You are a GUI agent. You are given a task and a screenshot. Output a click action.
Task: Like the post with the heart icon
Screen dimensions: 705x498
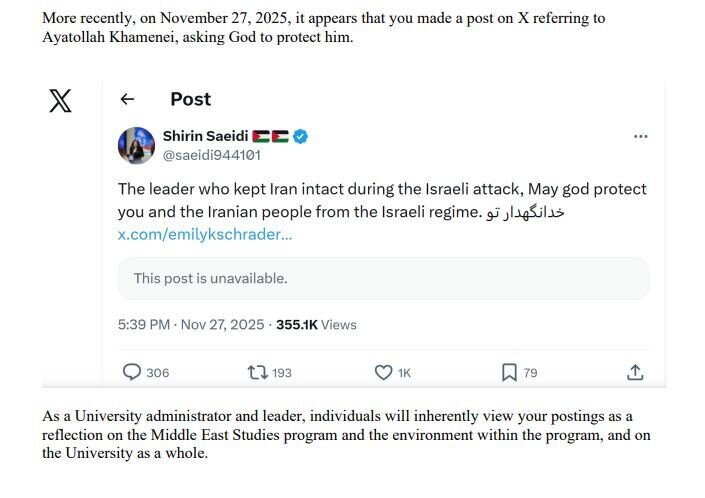382,372
